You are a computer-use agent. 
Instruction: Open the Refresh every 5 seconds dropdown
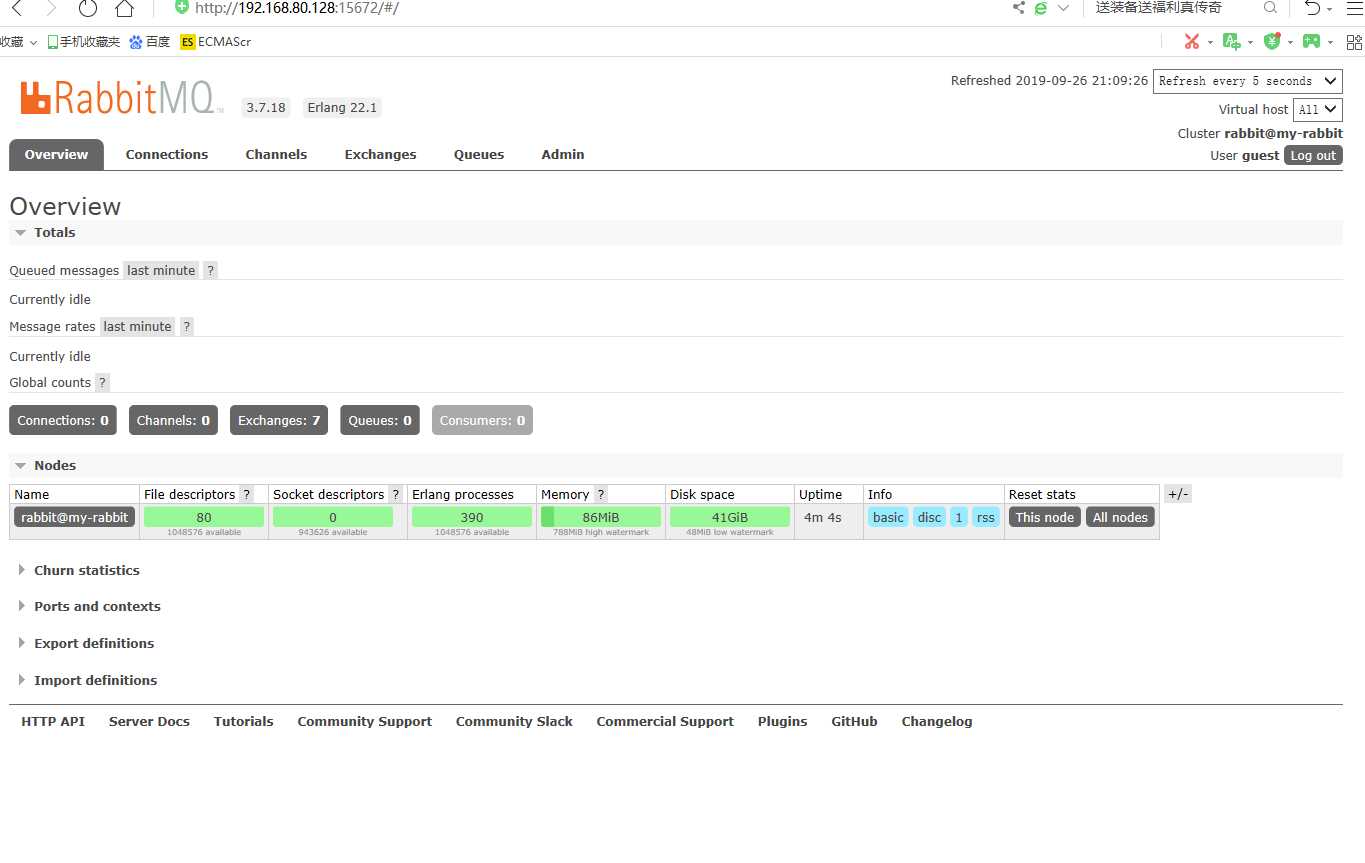coord(1247,81)
